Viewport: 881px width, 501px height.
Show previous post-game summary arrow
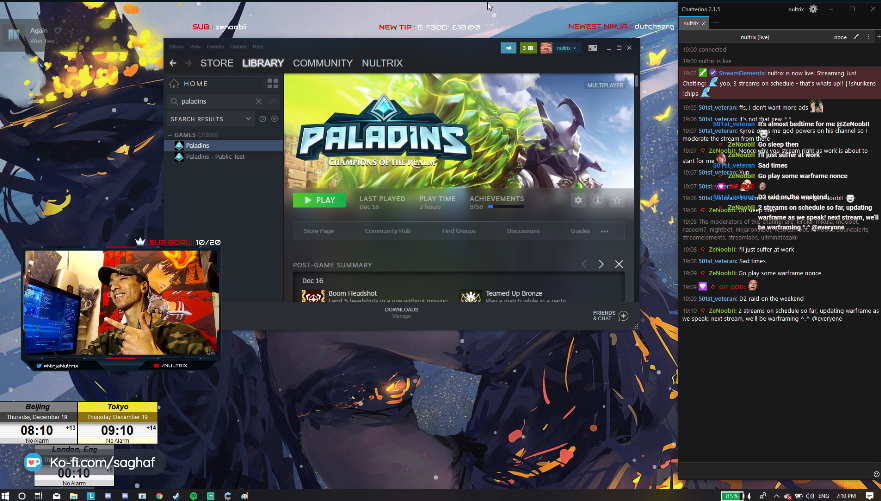[x=584, y=264]
